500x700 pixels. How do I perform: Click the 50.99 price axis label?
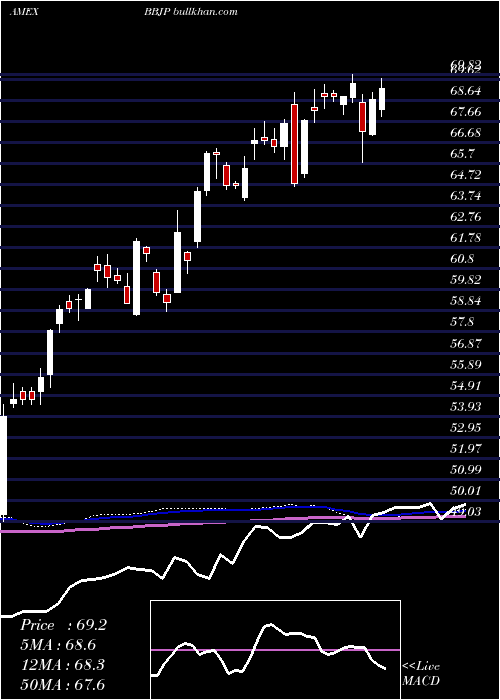pyautogui.click(x=466, y=470)
